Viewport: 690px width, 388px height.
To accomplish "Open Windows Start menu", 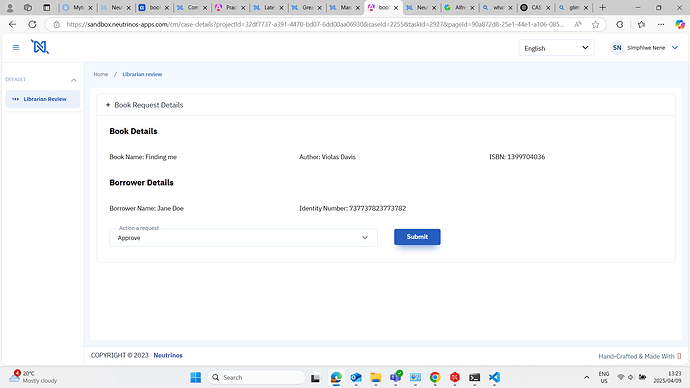I will click(x=195, y=377).
